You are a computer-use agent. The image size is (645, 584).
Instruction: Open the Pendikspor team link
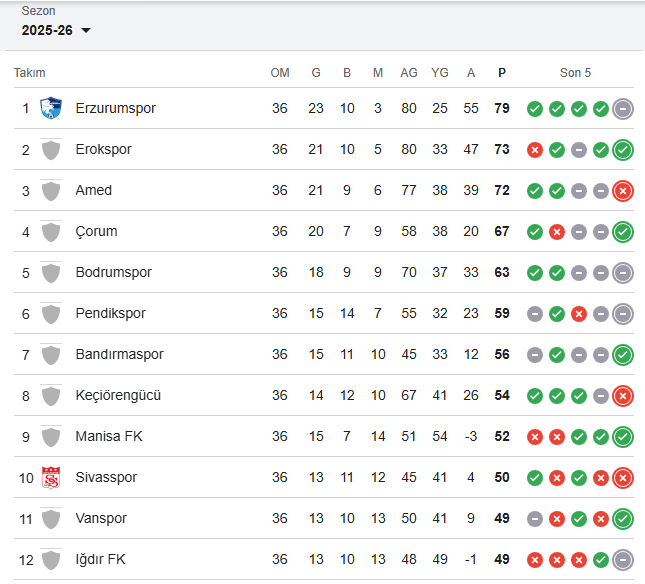coord(110,313)
